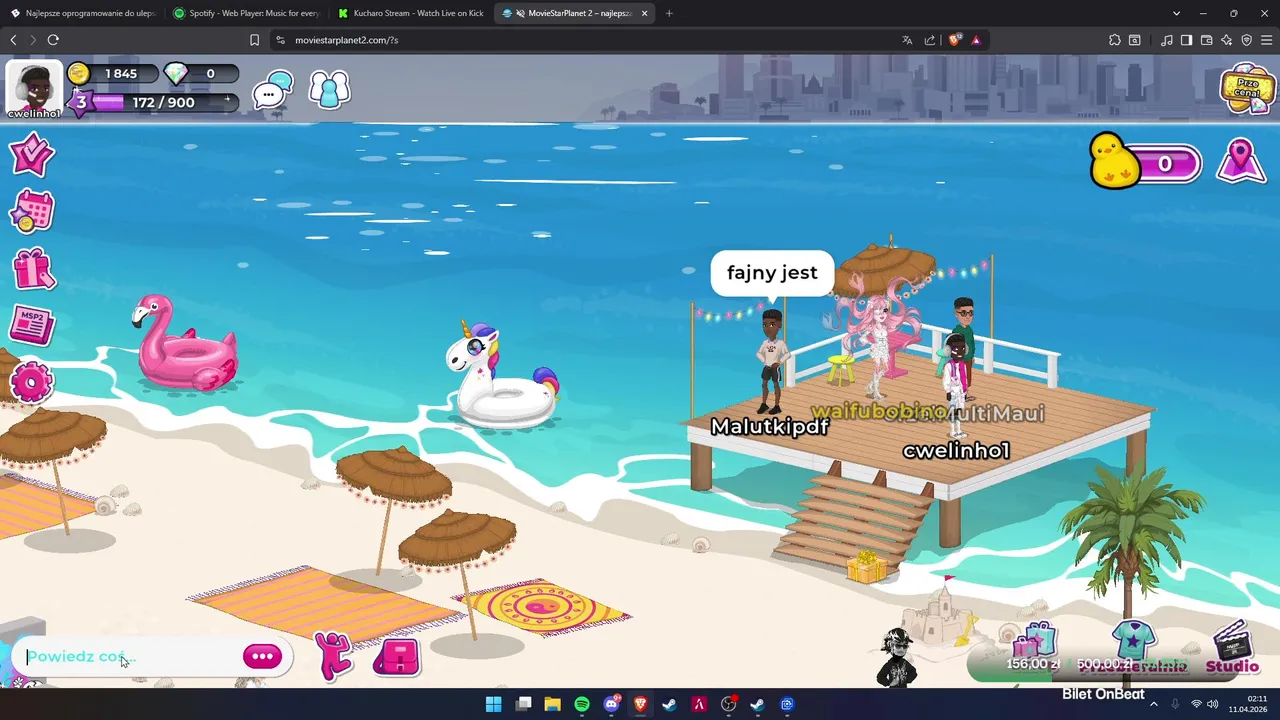Click the diamond counter showing 0
1280x720 pixels.
[x=201, y=74]
